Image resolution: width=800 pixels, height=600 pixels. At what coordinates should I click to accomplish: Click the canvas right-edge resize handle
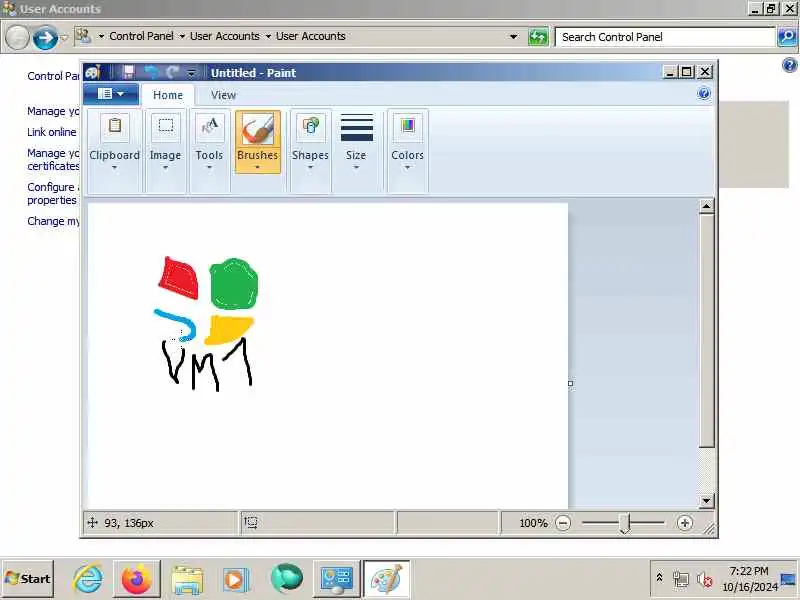tap(570, 383)
